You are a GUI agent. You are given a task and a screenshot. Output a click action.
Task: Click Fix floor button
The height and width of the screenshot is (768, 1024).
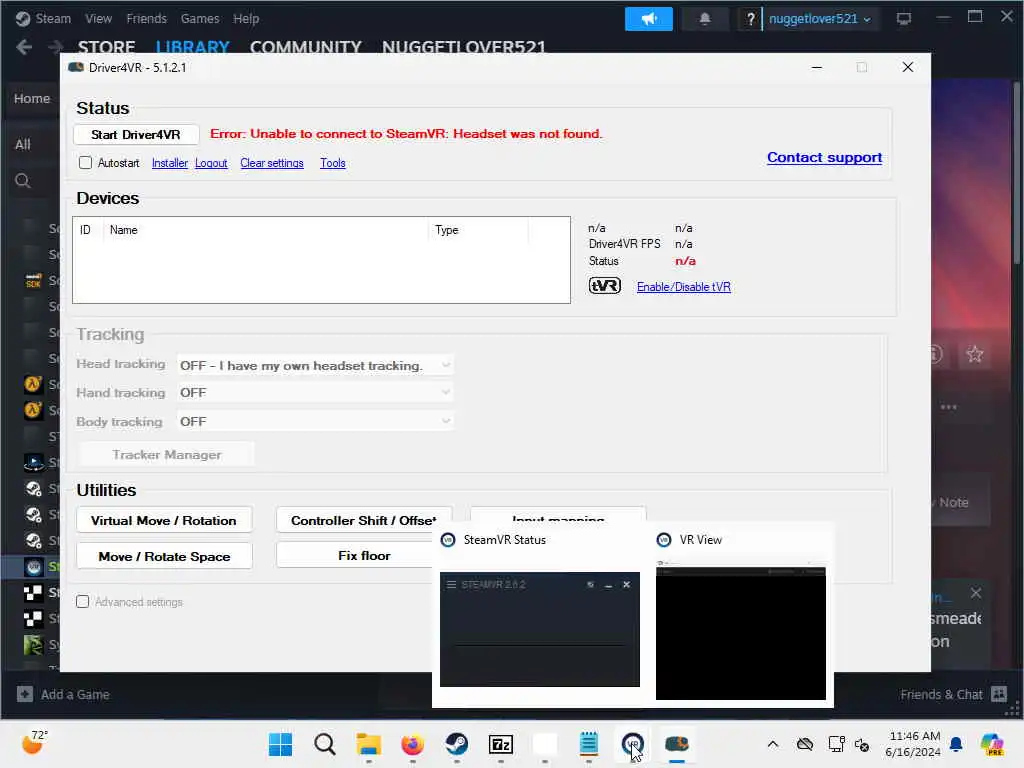[x=364, y=556]
